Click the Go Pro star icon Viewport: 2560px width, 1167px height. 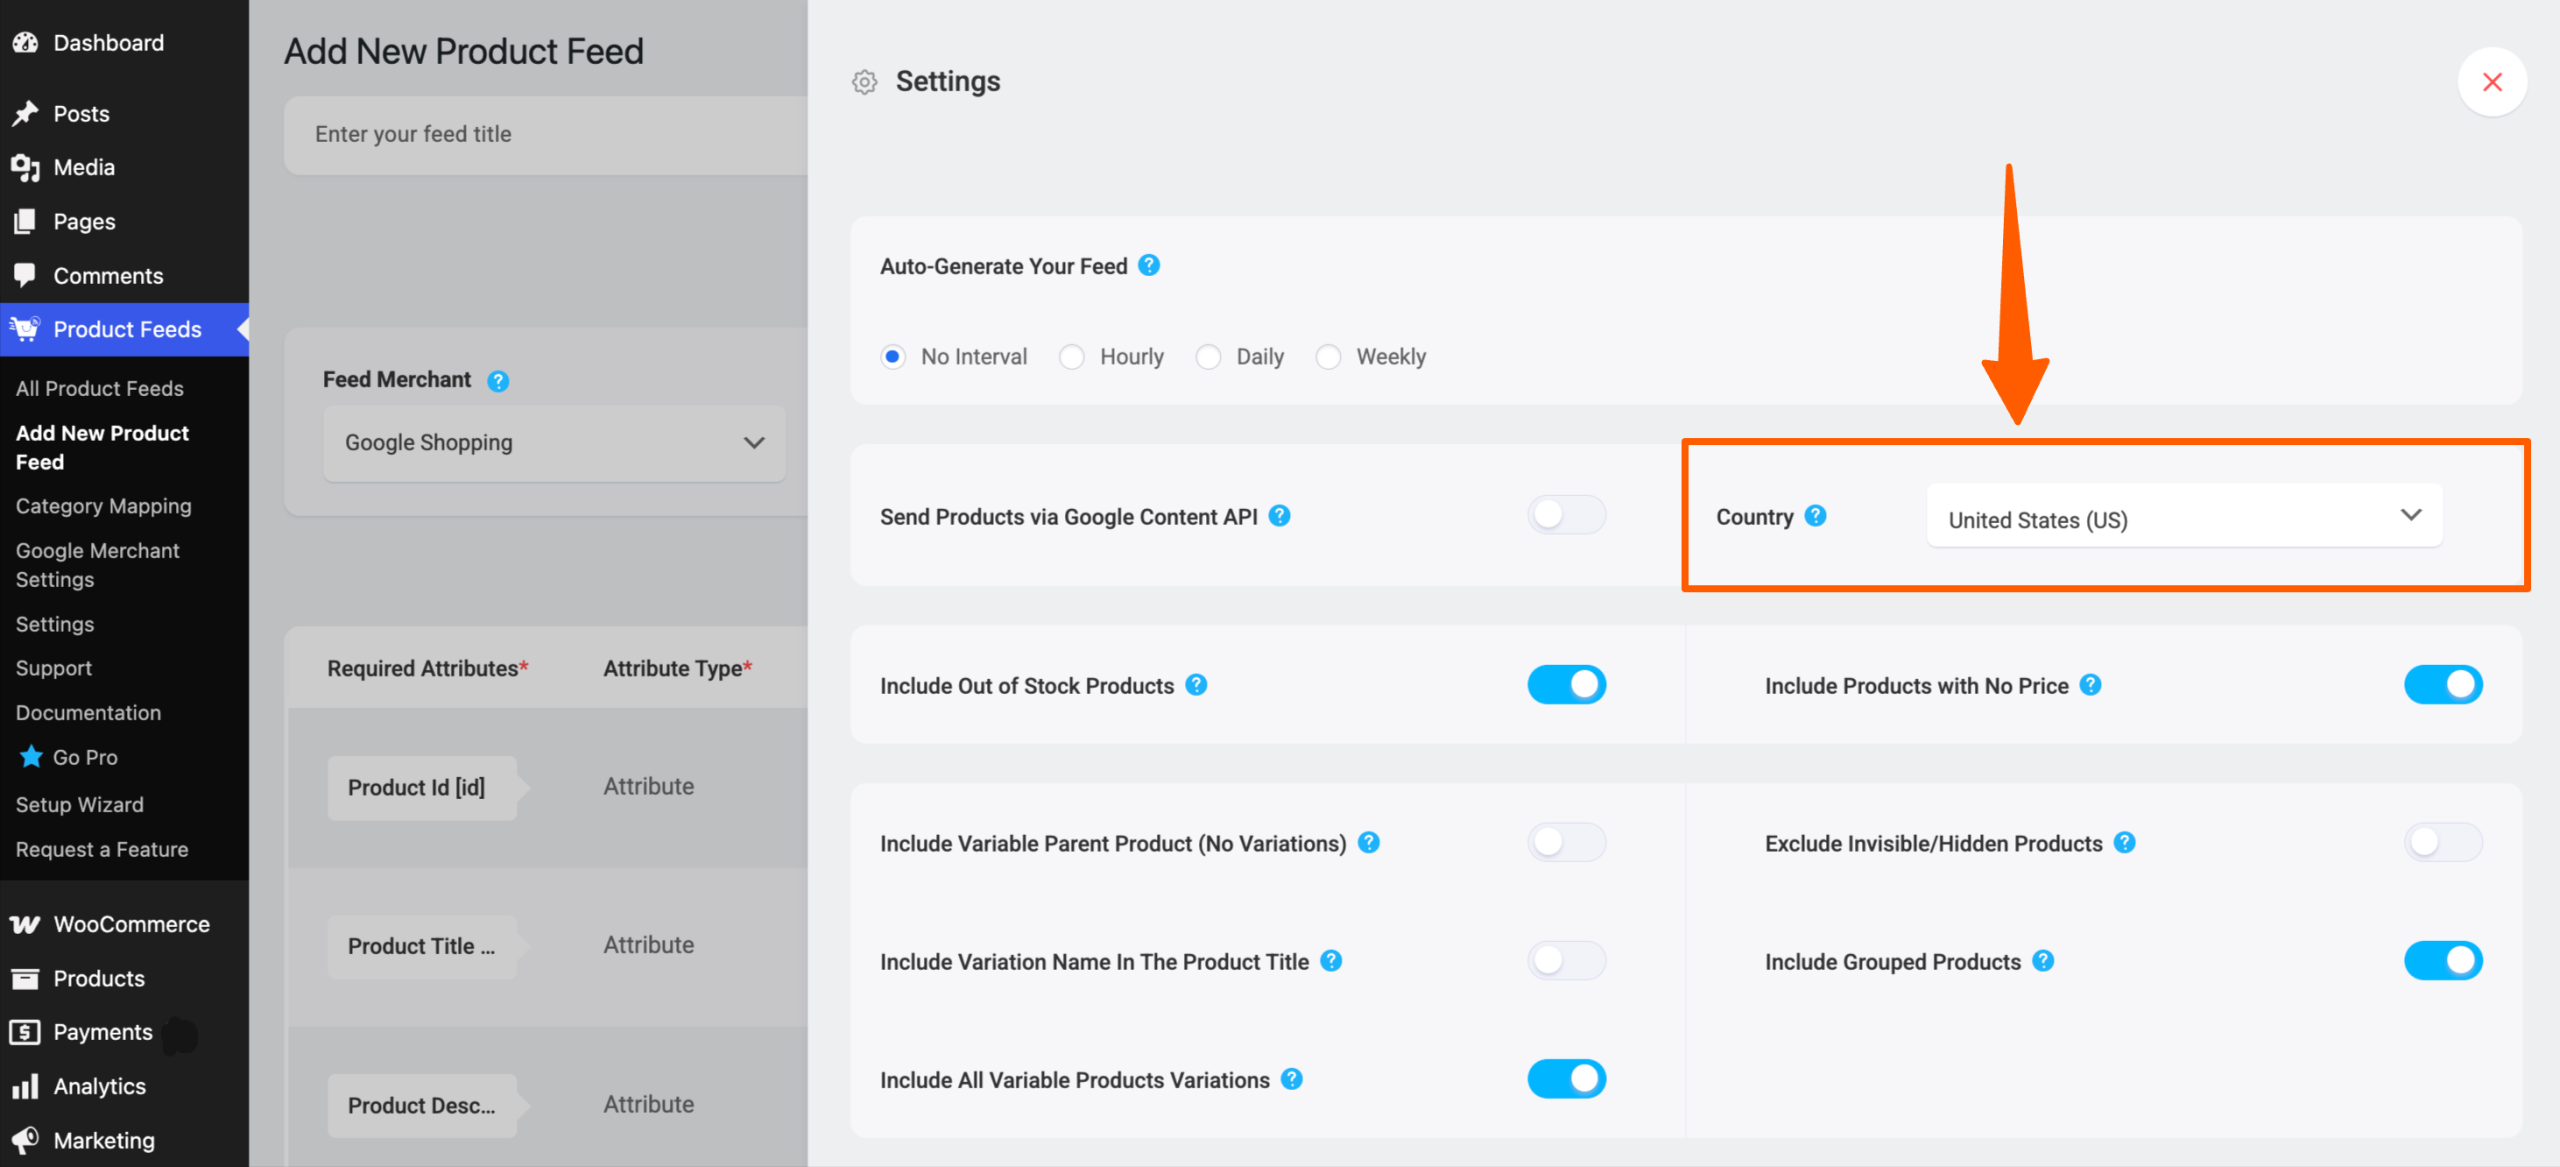[31, 757]
